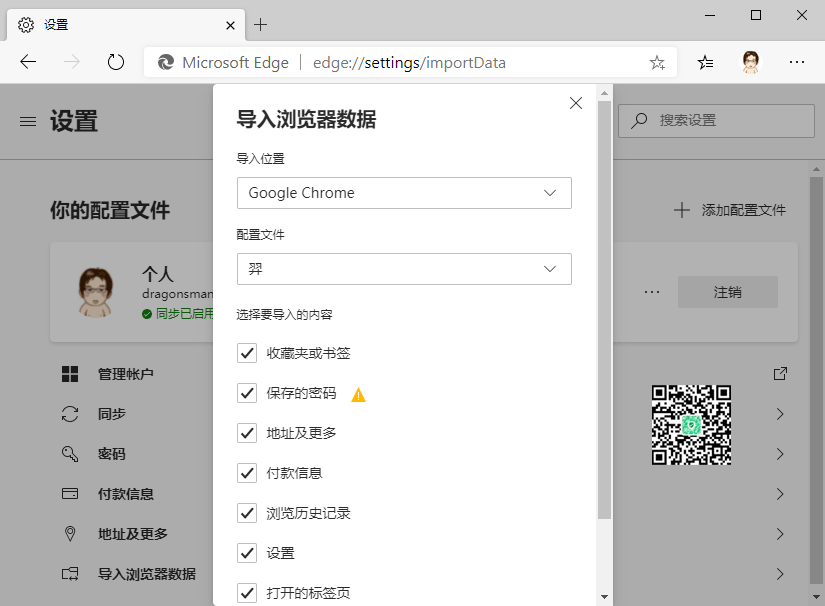Uncheck the 地址及更多 checkbox in dialog
This screenshot has width=825, height=606.
click(x=247, y=433)
